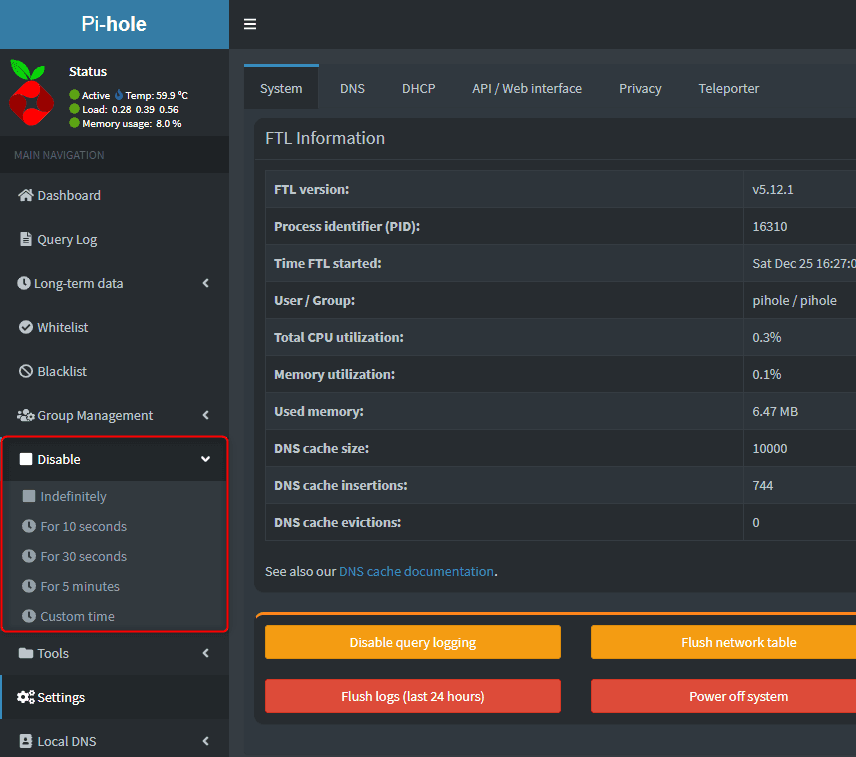Select Disable For 5 minutes

115,586
